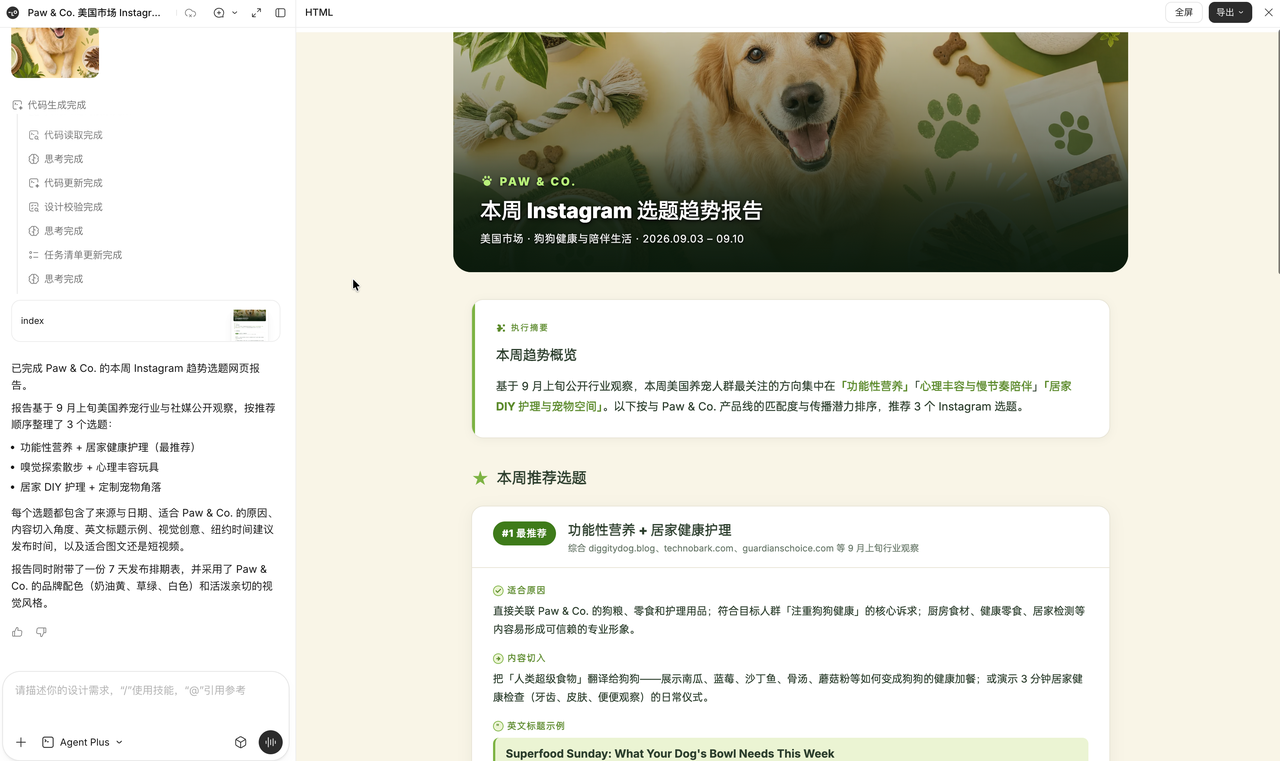The height and width of the screenshot is (761, 1280).
Task: Open the 代码读取完成 step
Action: click(66, 135)
